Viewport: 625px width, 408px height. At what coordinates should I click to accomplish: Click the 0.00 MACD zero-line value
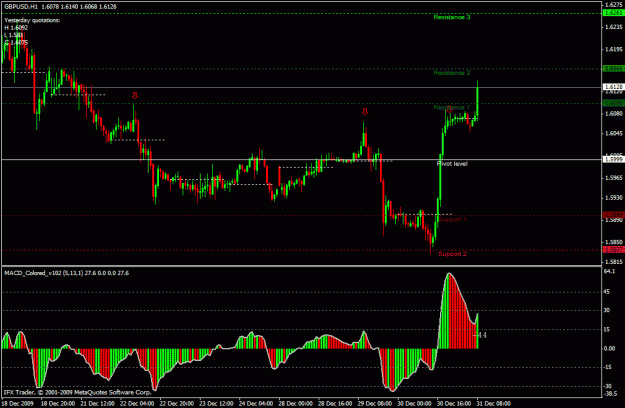coord(609,348)
